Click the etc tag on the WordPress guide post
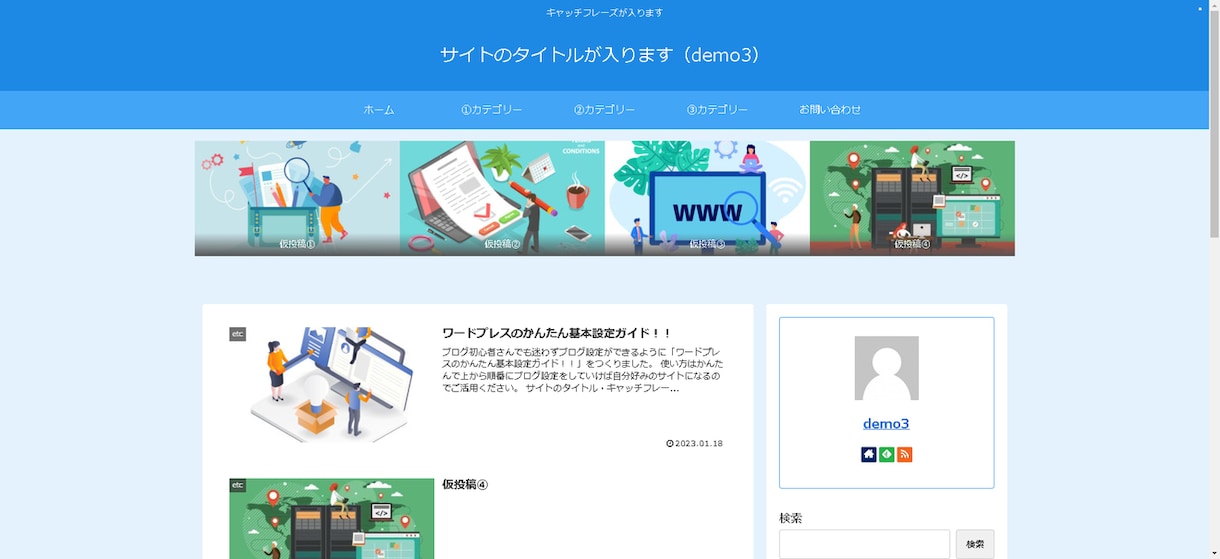The width and height of the screenshot is (1220, 559). click(x=237, y=334)
